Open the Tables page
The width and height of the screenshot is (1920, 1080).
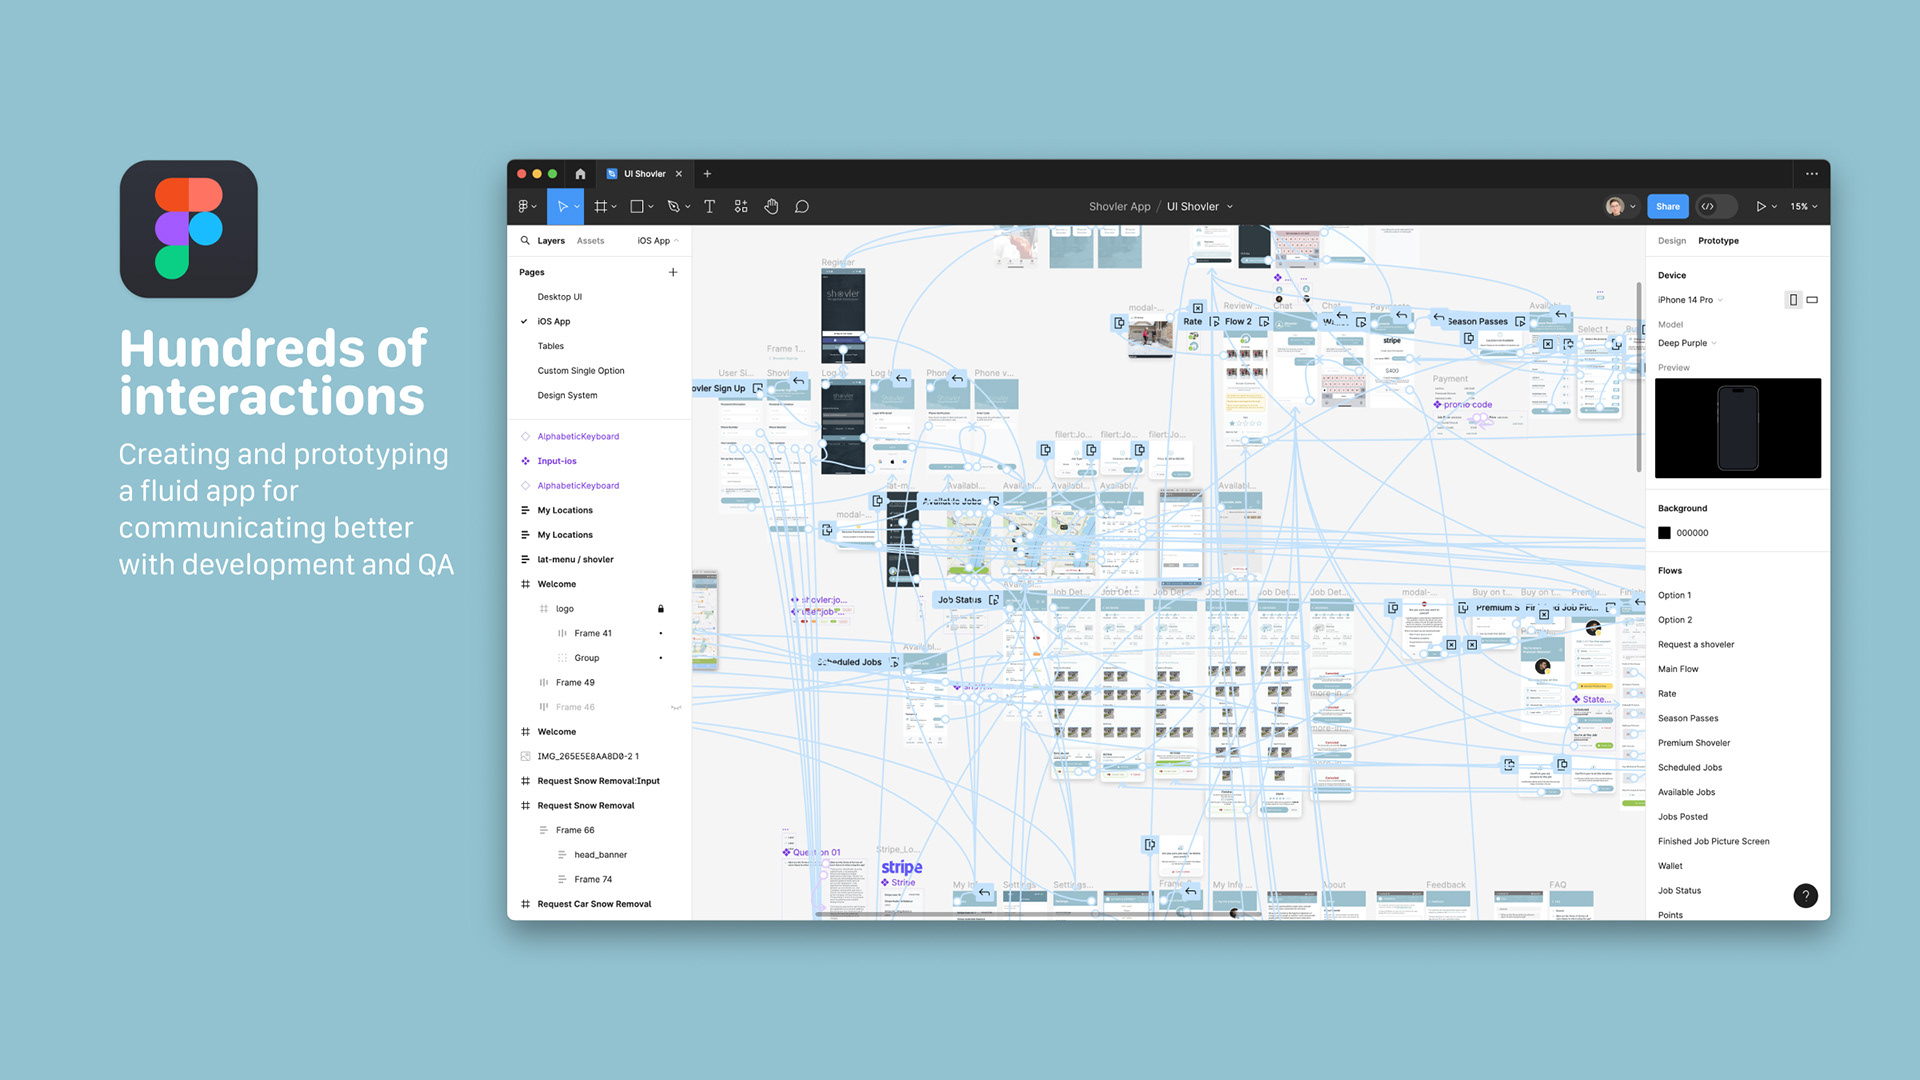pos(550,346)
